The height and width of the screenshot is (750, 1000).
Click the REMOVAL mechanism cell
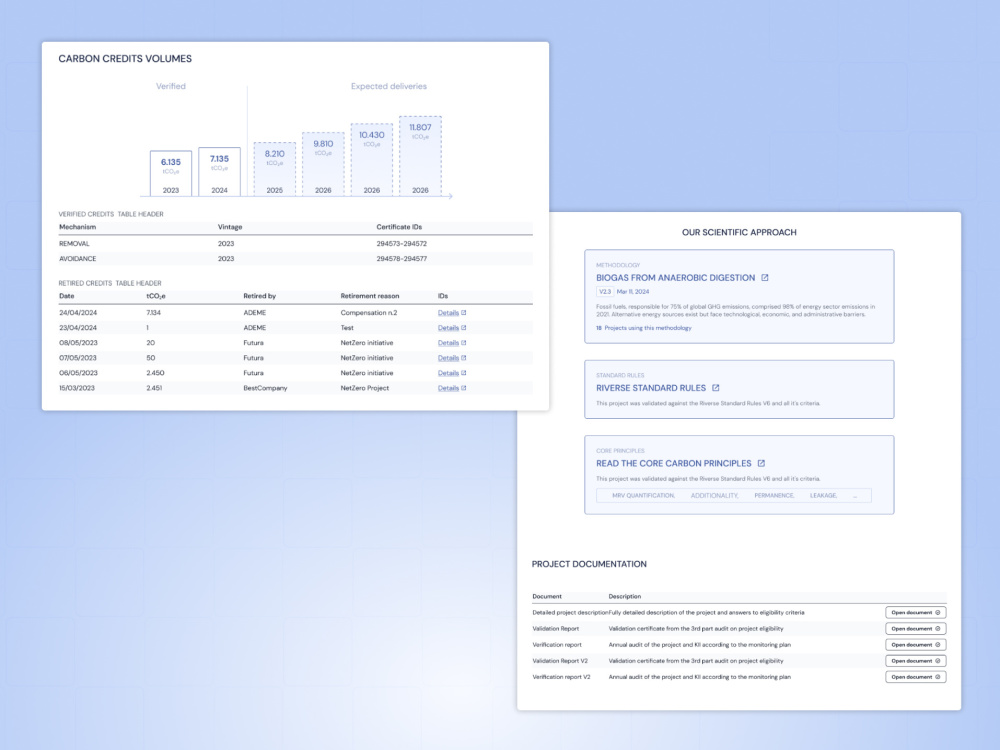(75, 244)
